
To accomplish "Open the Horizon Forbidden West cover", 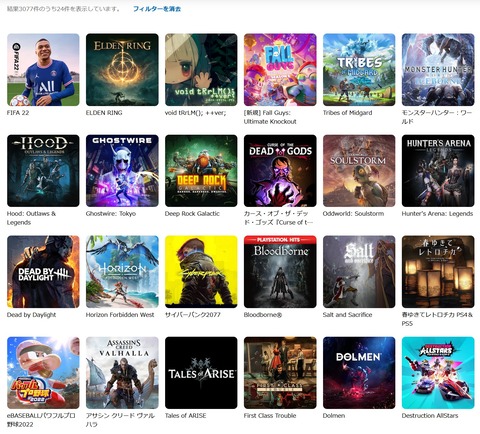I will coord(122,272).
